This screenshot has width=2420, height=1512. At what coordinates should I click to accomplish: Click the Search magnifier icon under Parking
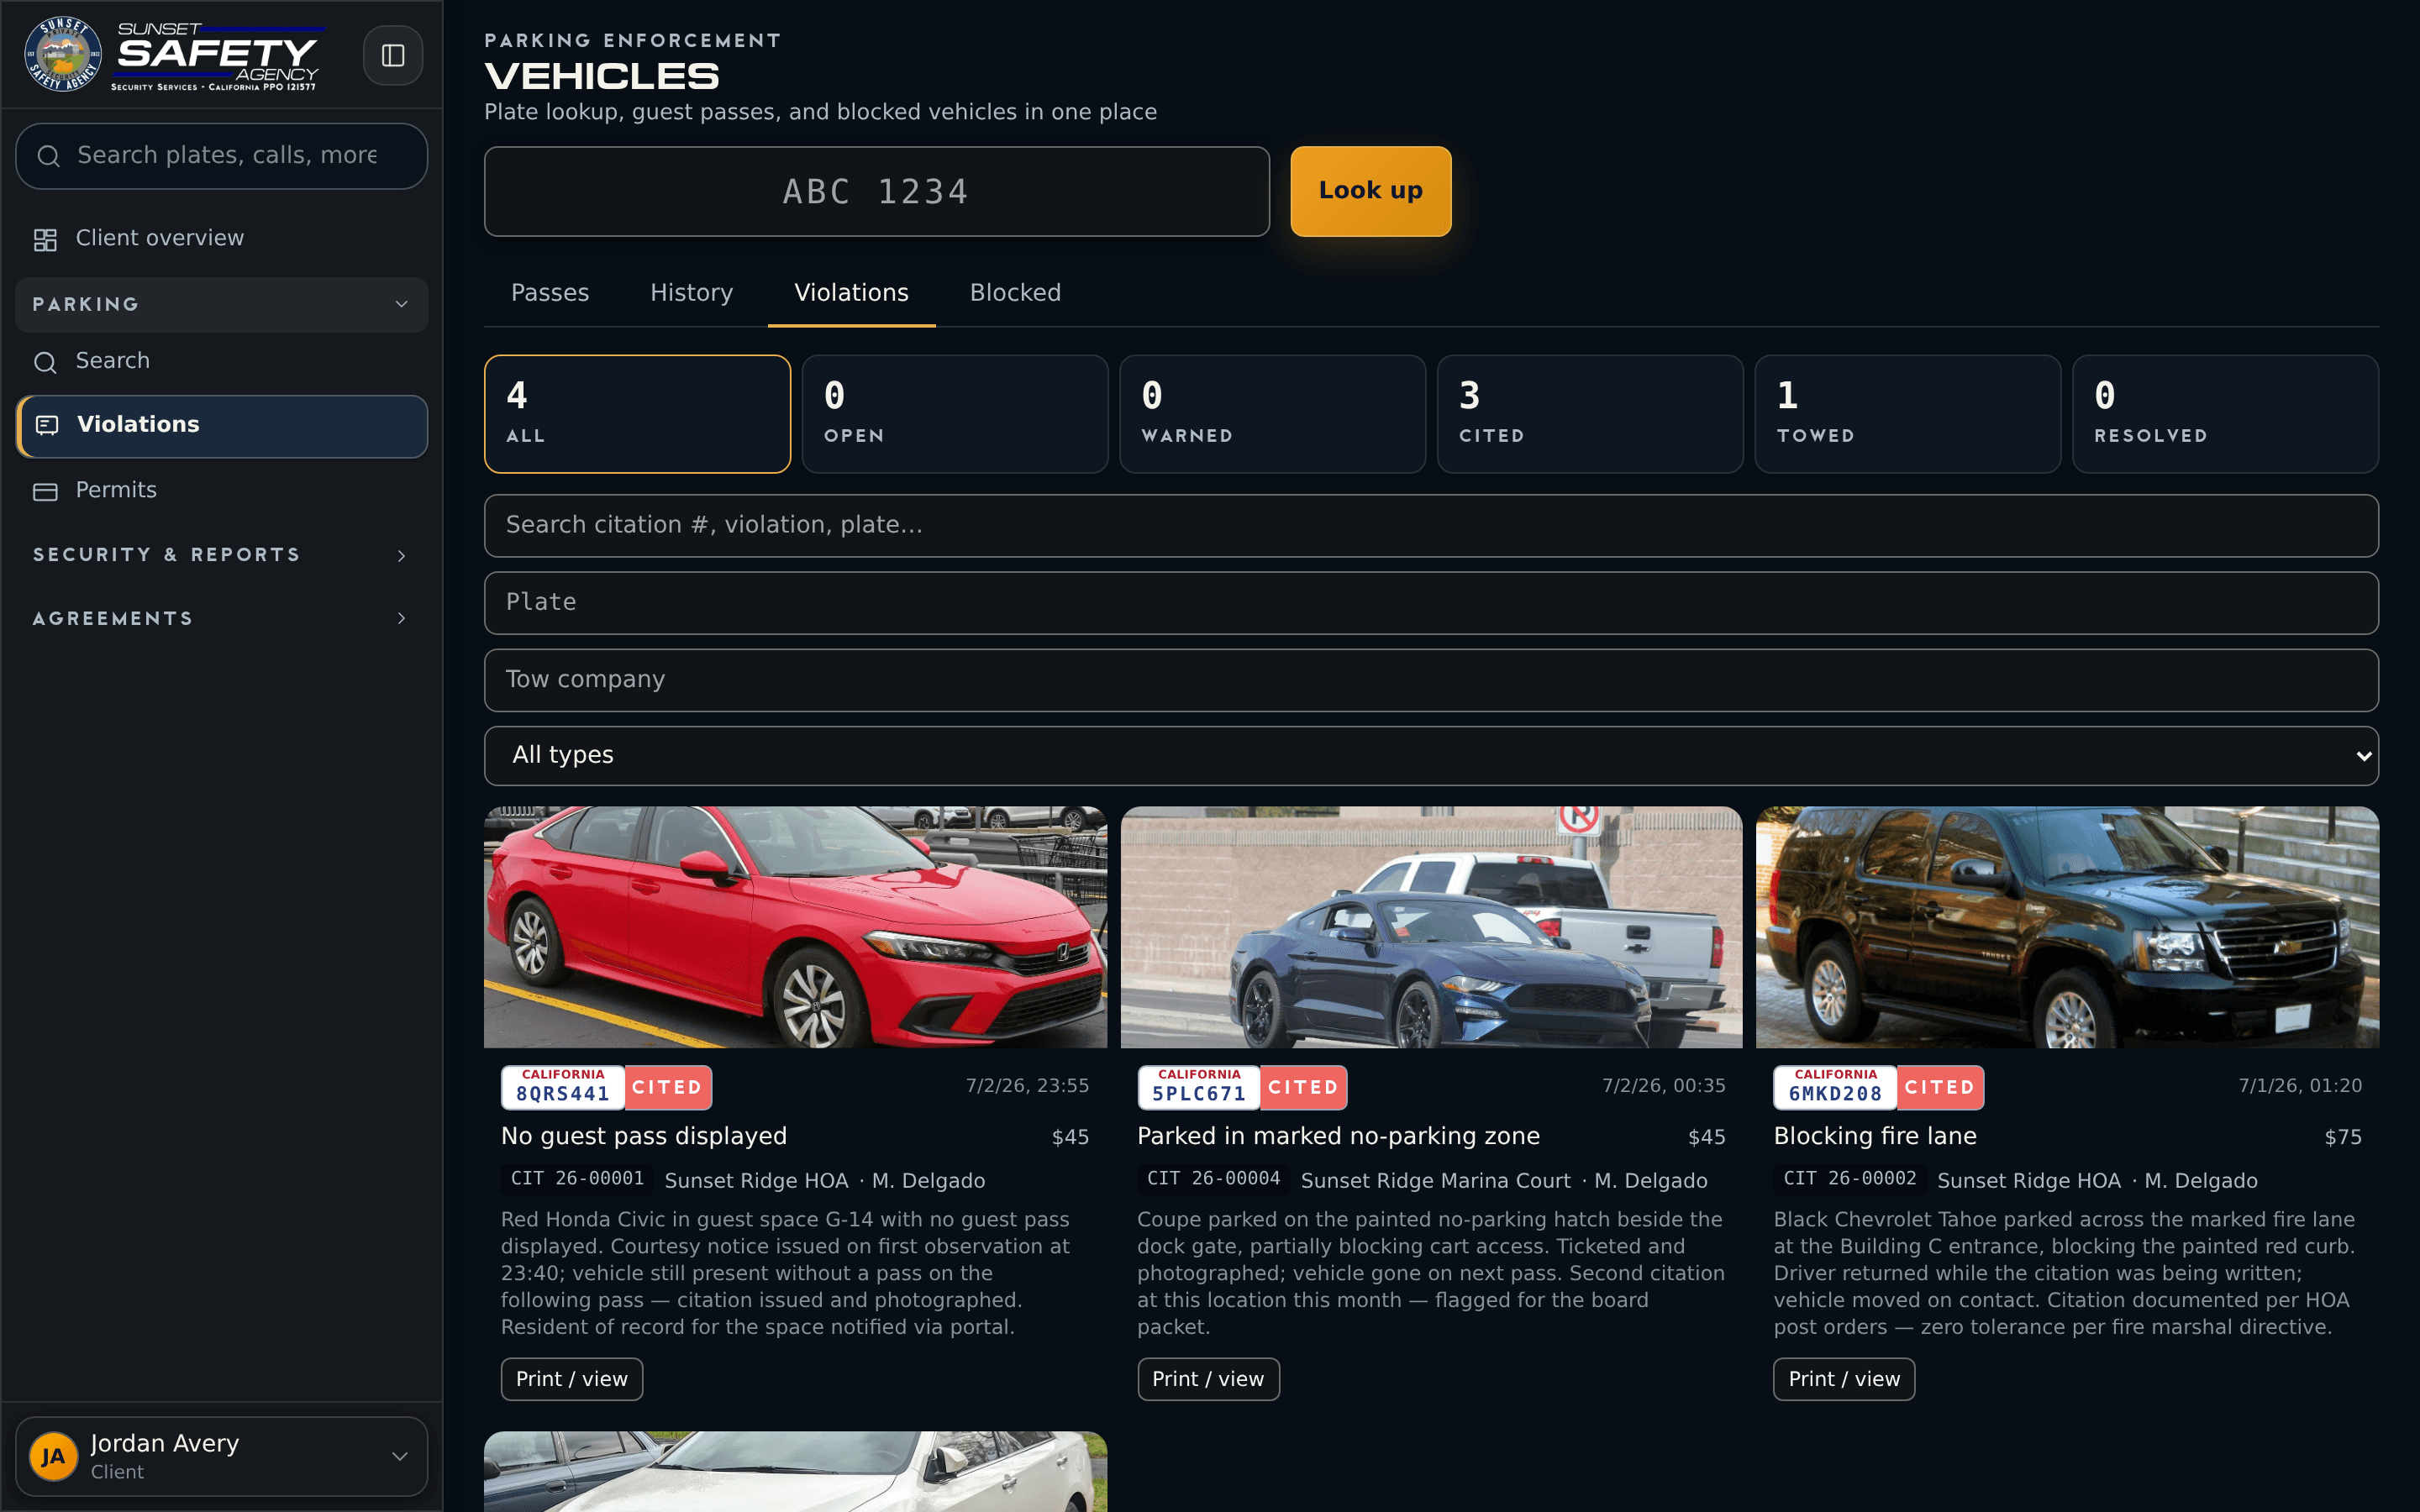(x=45, y=361)
